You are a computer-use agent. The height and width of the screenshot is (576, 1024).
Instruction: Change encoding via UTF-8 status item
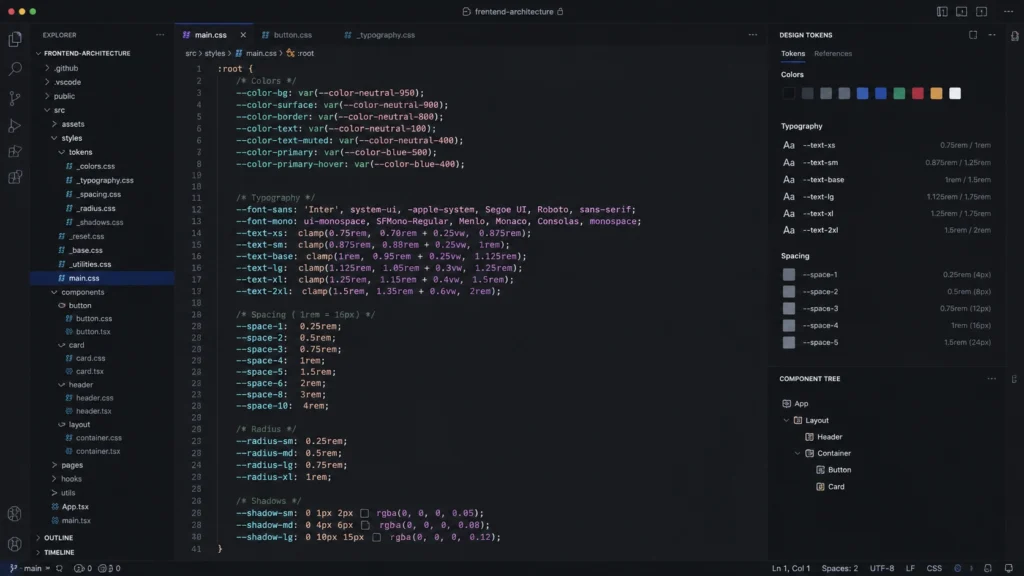(882, 568)
